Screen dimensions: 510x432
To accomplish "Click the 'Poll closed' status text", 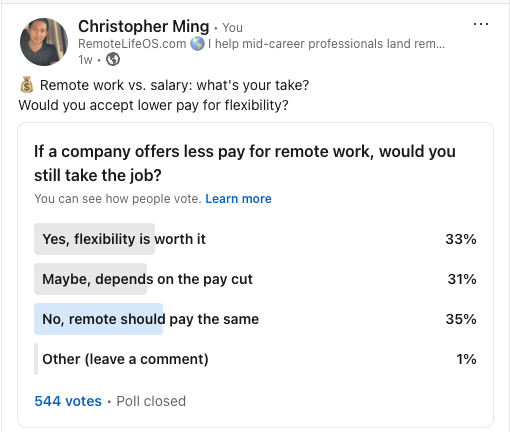I will tap(151, 401).
